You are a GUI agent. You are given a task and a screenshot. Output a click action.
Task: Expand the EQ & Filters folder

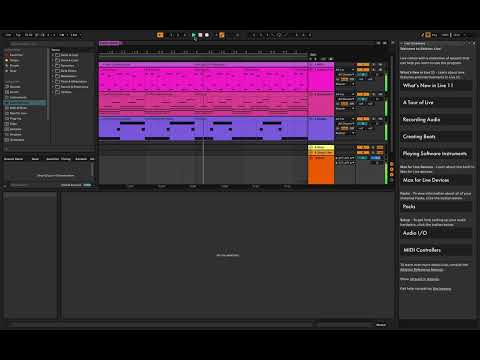point(53,71)
